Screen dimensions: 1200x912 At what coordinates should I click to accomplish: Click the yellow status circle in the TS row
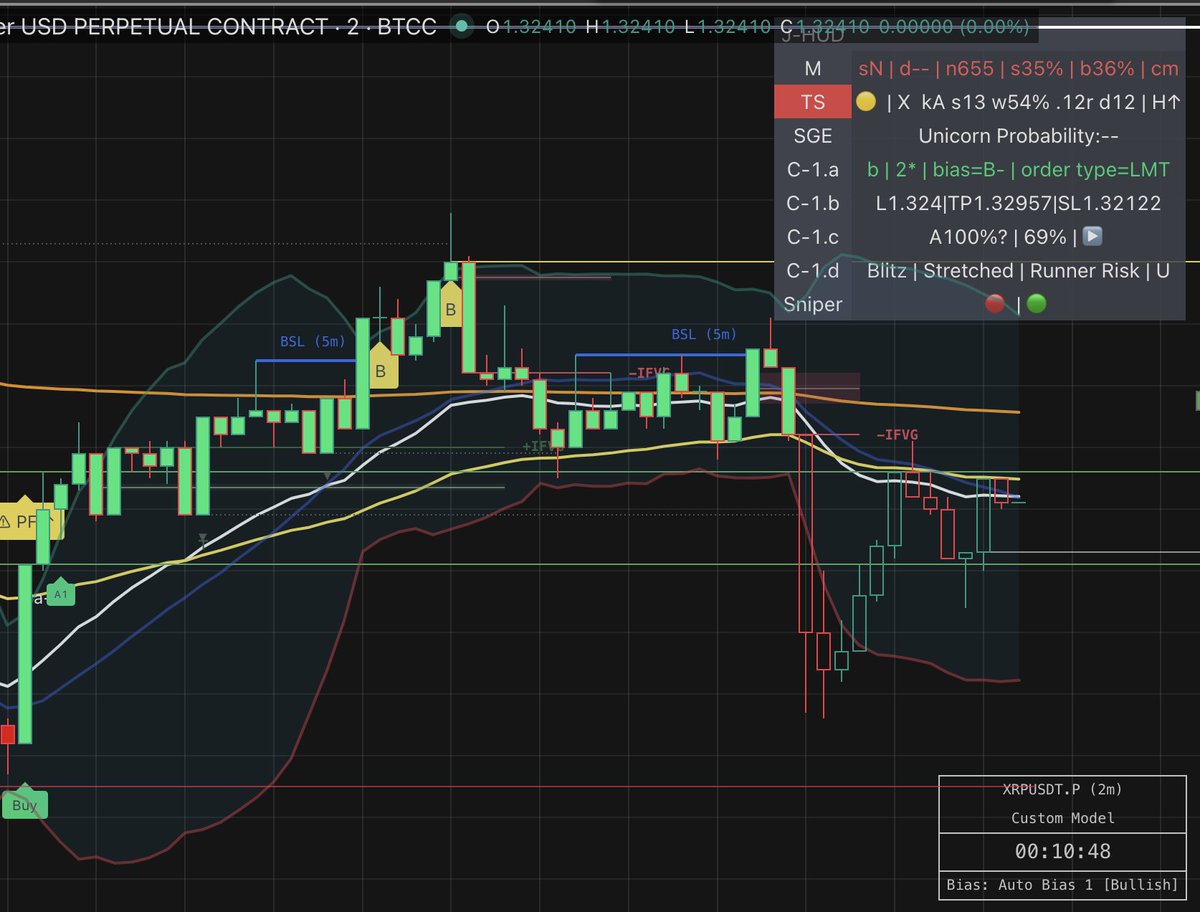point(869,101)
